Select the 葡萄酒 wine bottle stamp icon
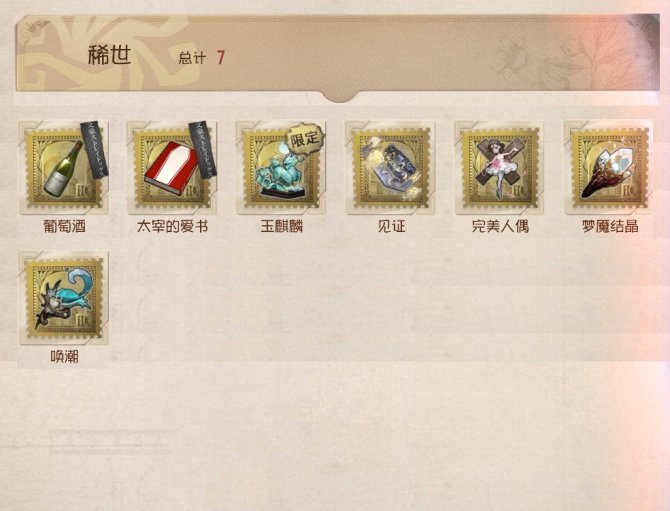670x511 pixels. (x=63, y=168)
